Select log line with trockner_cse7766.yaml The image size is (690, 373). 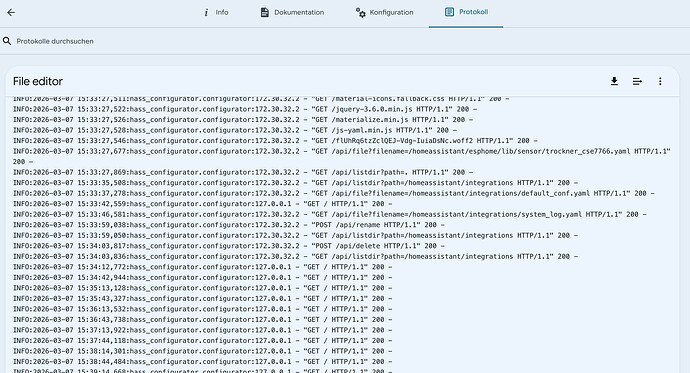point(341,157)
